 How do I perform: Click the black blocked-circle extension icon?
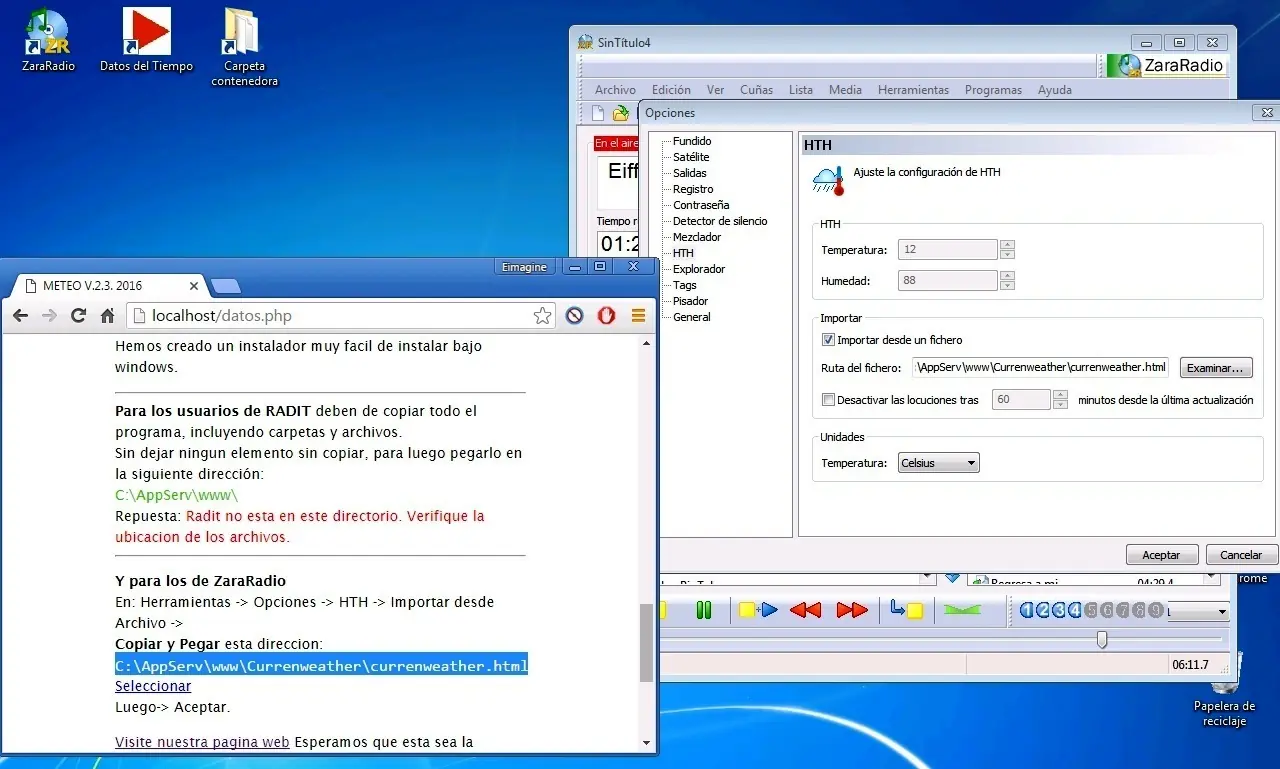(574, 316)
